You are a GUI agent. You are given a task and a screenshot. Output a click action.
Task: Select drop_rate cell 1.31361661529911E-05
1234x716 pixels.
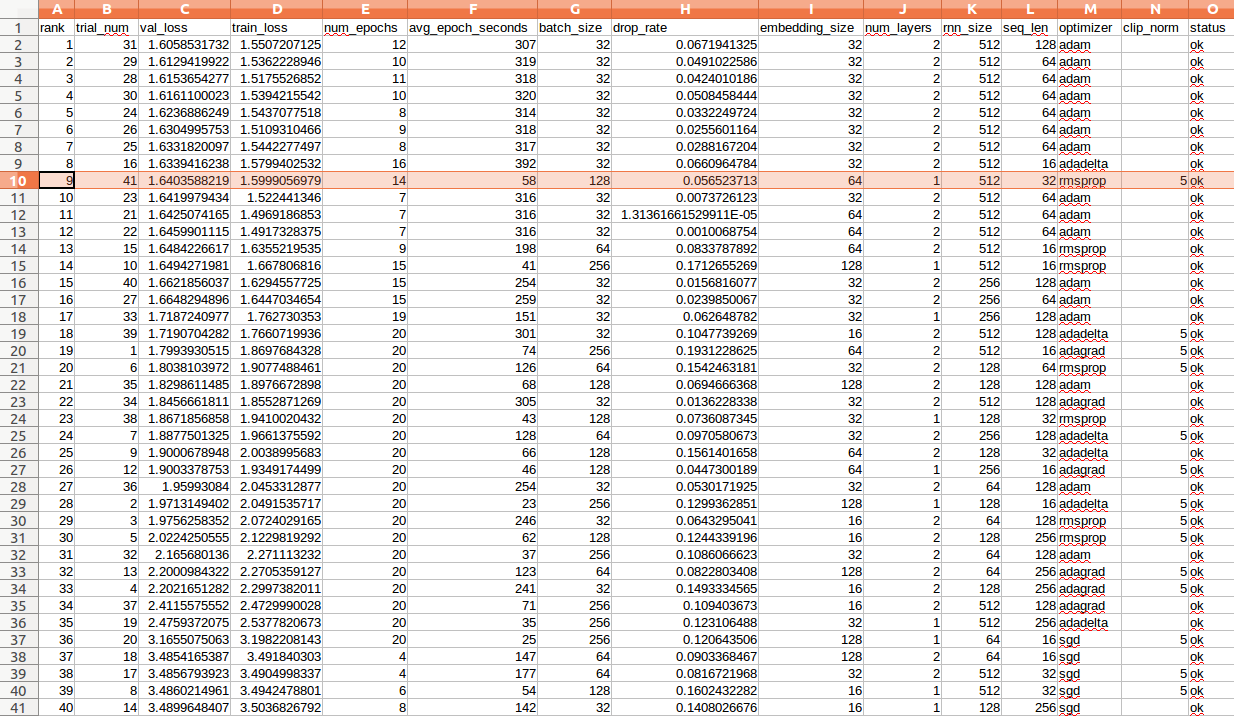tap(684, 214)
